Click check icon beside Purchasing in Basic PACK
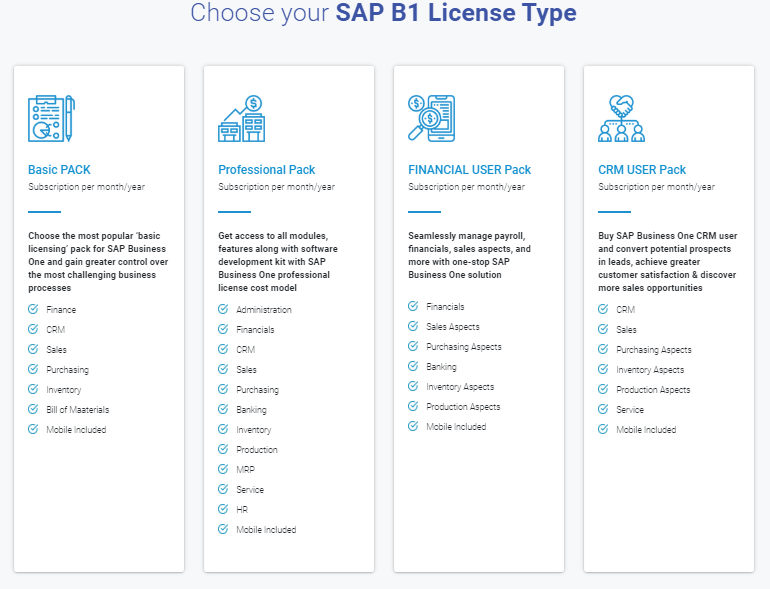Viewport: 770px width, 589px height. [x=33, y=369]
